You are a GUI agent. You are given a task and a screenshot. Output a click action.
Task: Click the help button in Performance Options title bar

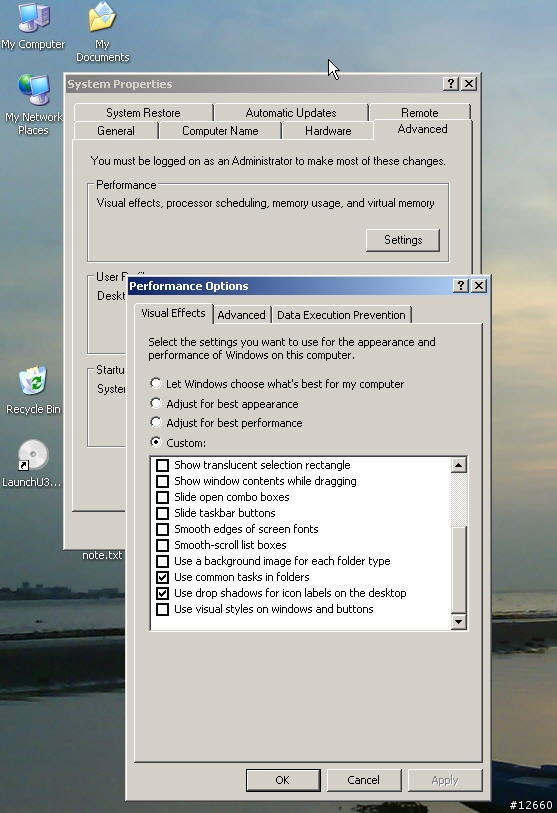[461, 286]
